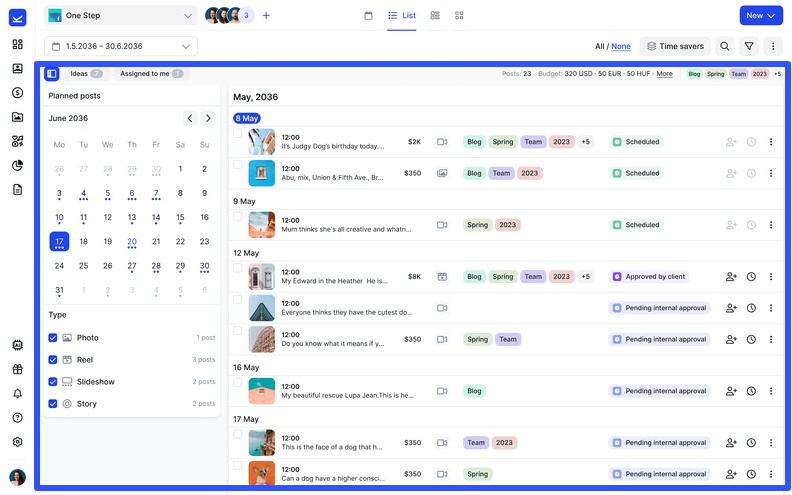Open the calendar view icon

368,16
